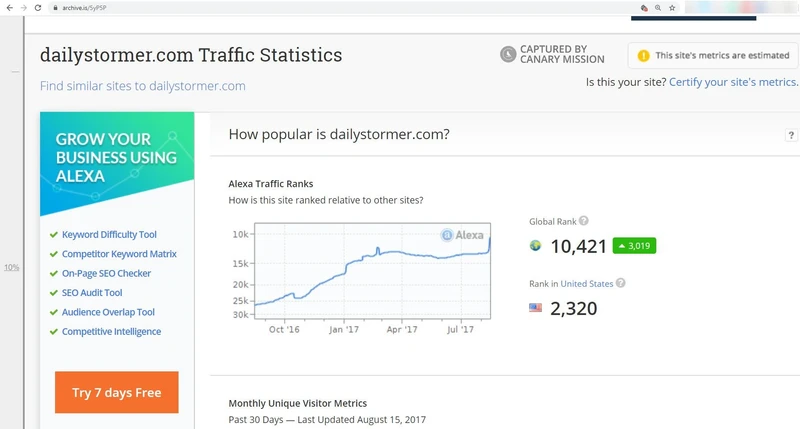Viewport: 800px width, 429px height.
Task: Click the zoom magnifier icon in the address bar
Action: click(x=658, y=8)
